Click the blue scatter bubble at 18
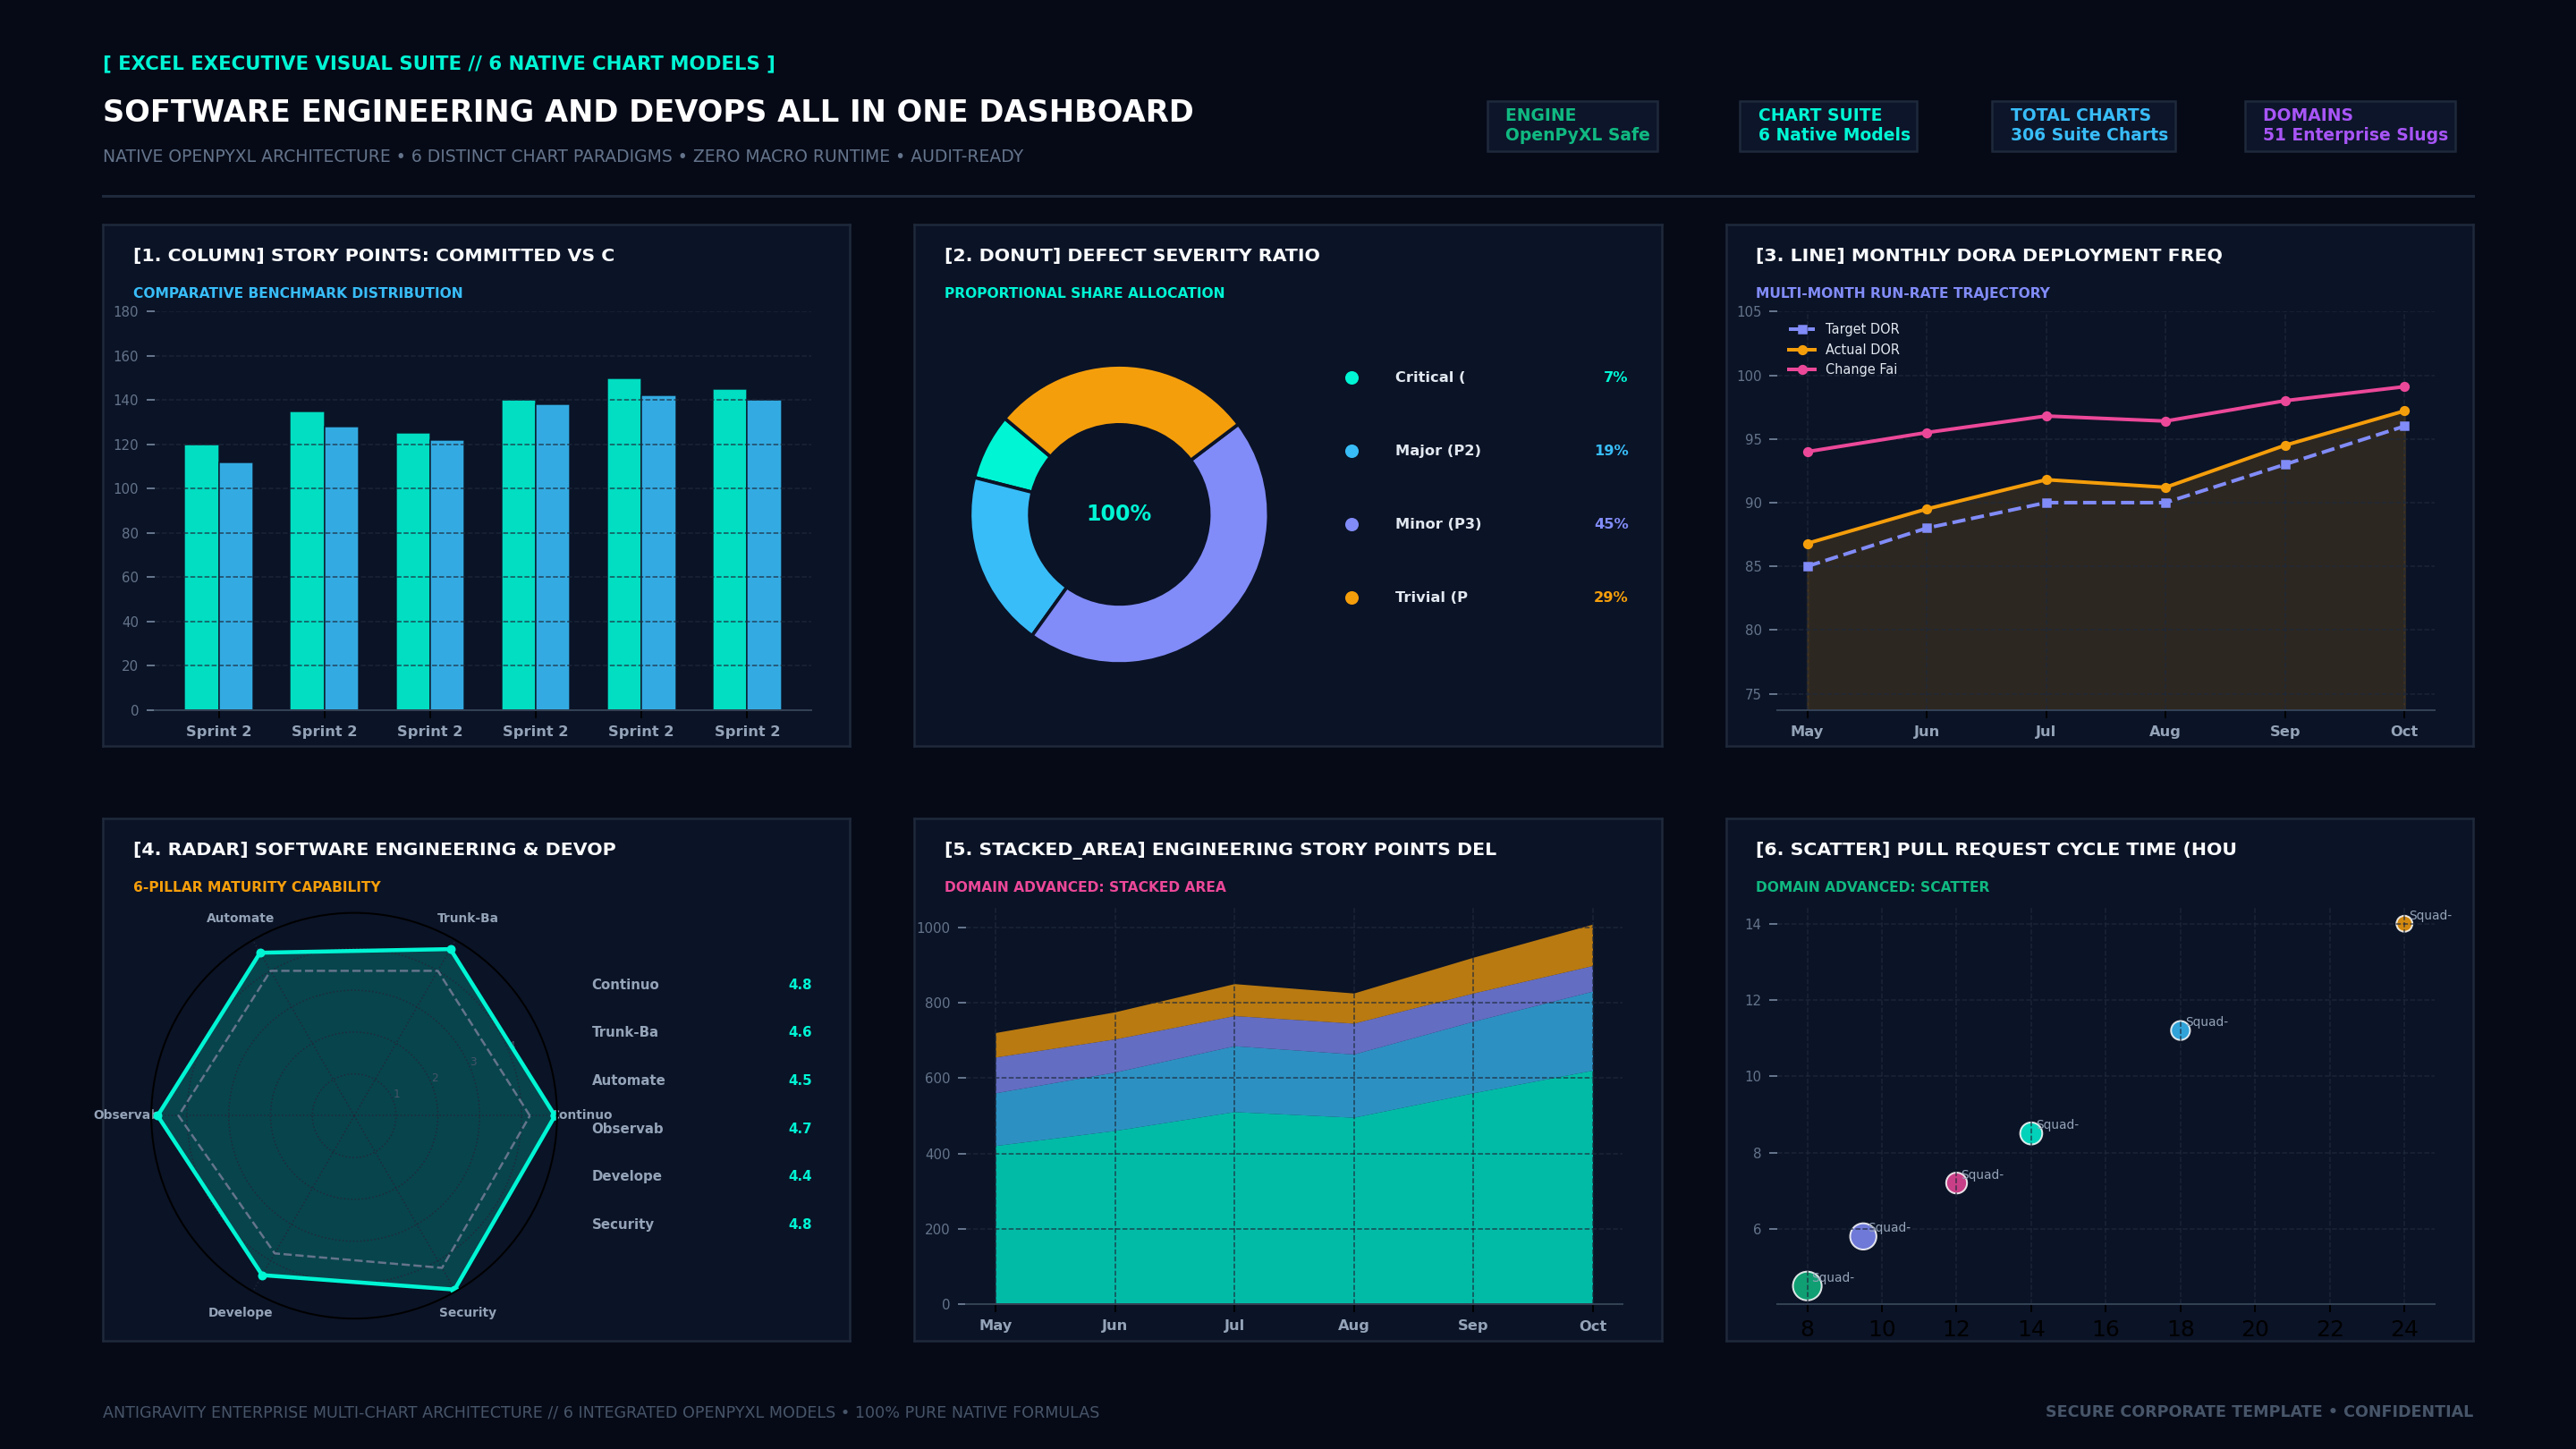The image size is (2576, 1449). tap(2180, 1031)
